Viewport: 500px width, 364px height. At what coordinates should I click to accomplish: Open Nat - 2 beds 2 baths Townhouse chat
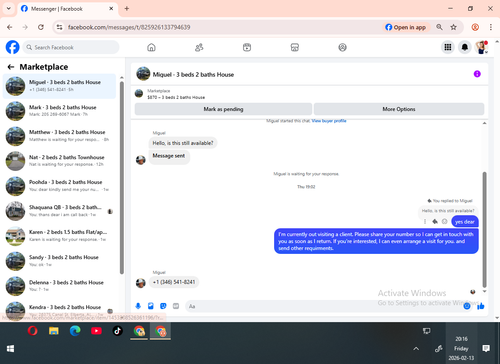point(59,161)
